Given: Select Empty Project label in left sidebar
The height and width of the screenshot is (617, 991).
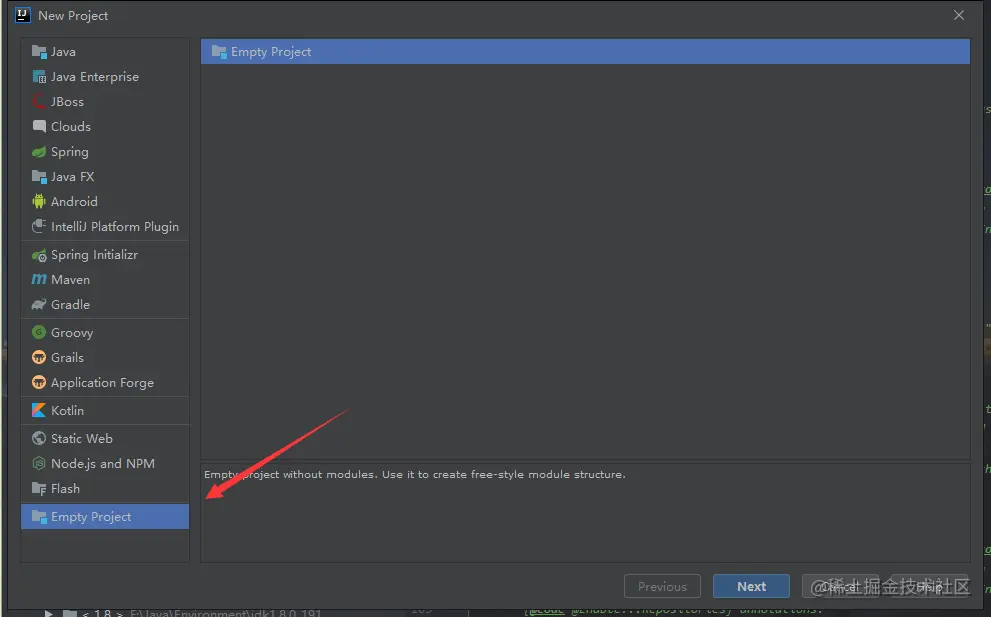Looking at the screenshot, I should [x=91, y=516].
